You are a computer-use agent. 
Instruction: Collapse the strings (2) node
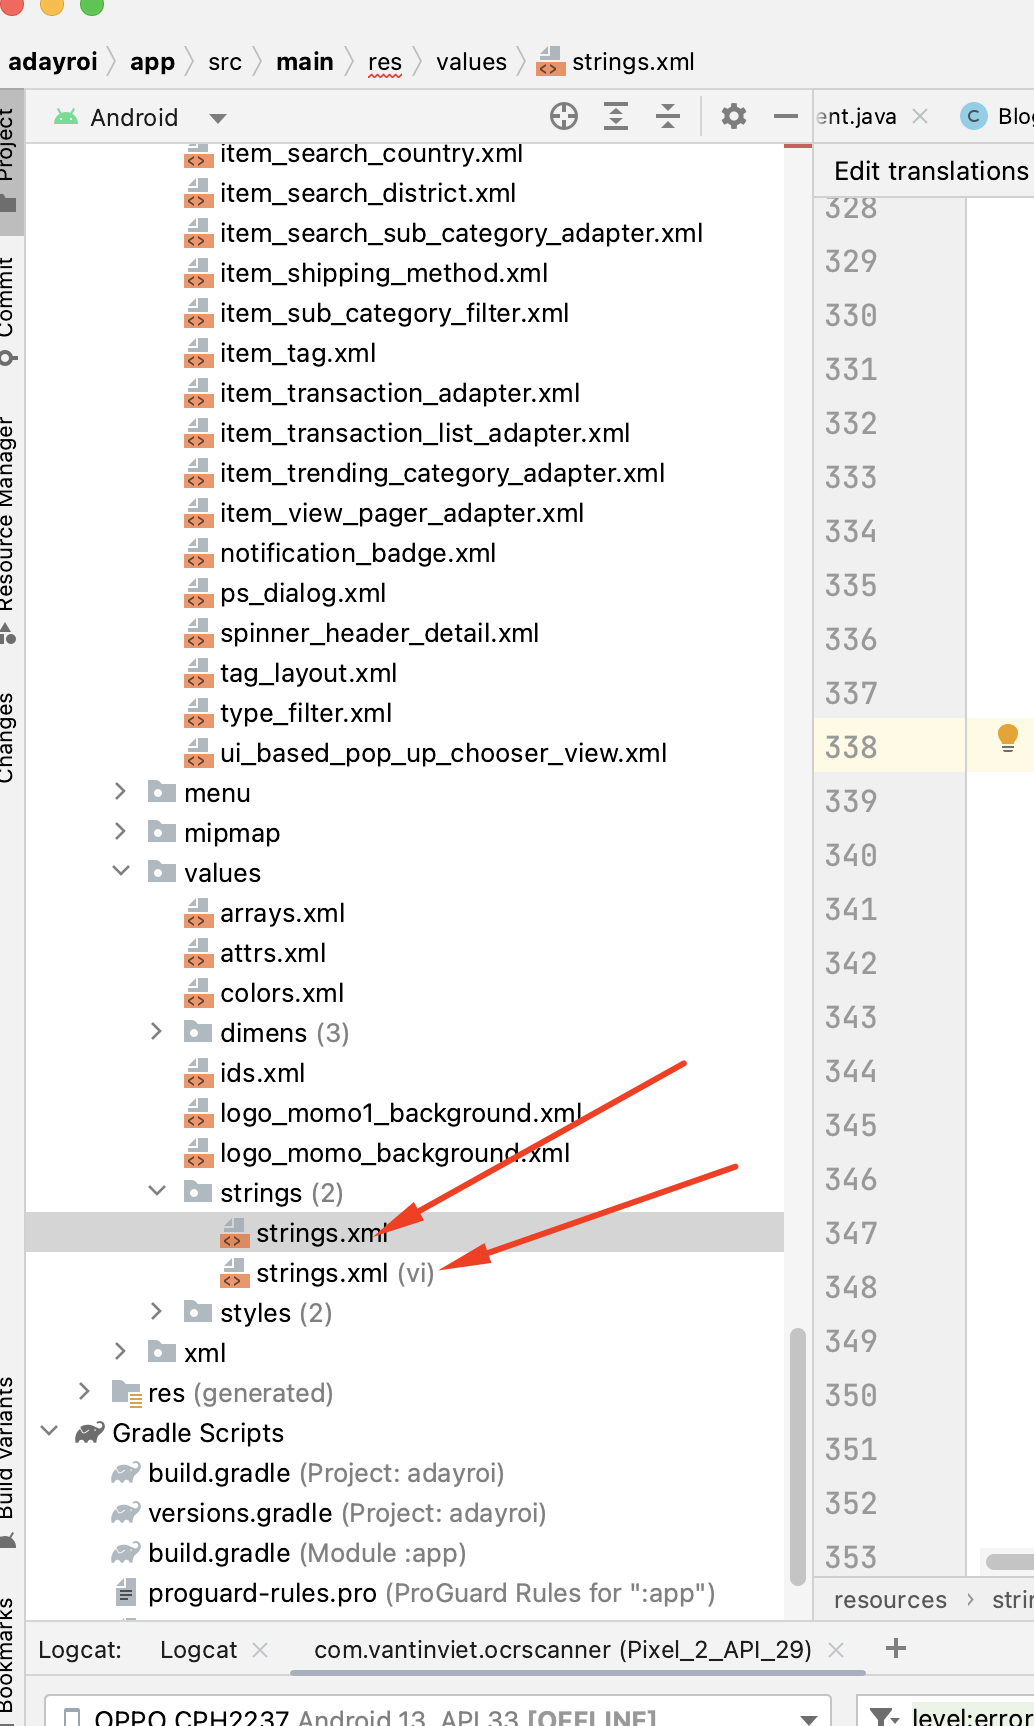click(x=157, y=1192)
